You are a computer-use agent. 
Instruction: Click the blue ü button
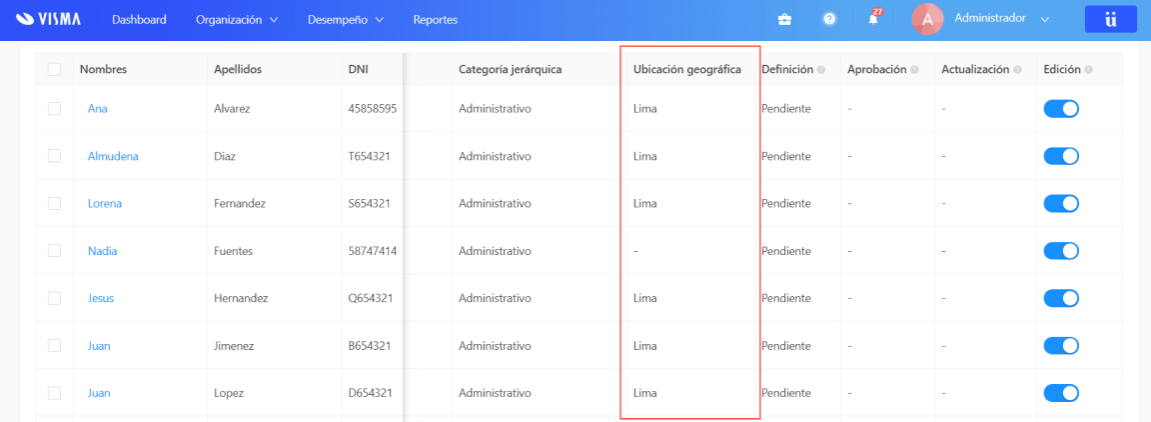point(1111,20)
